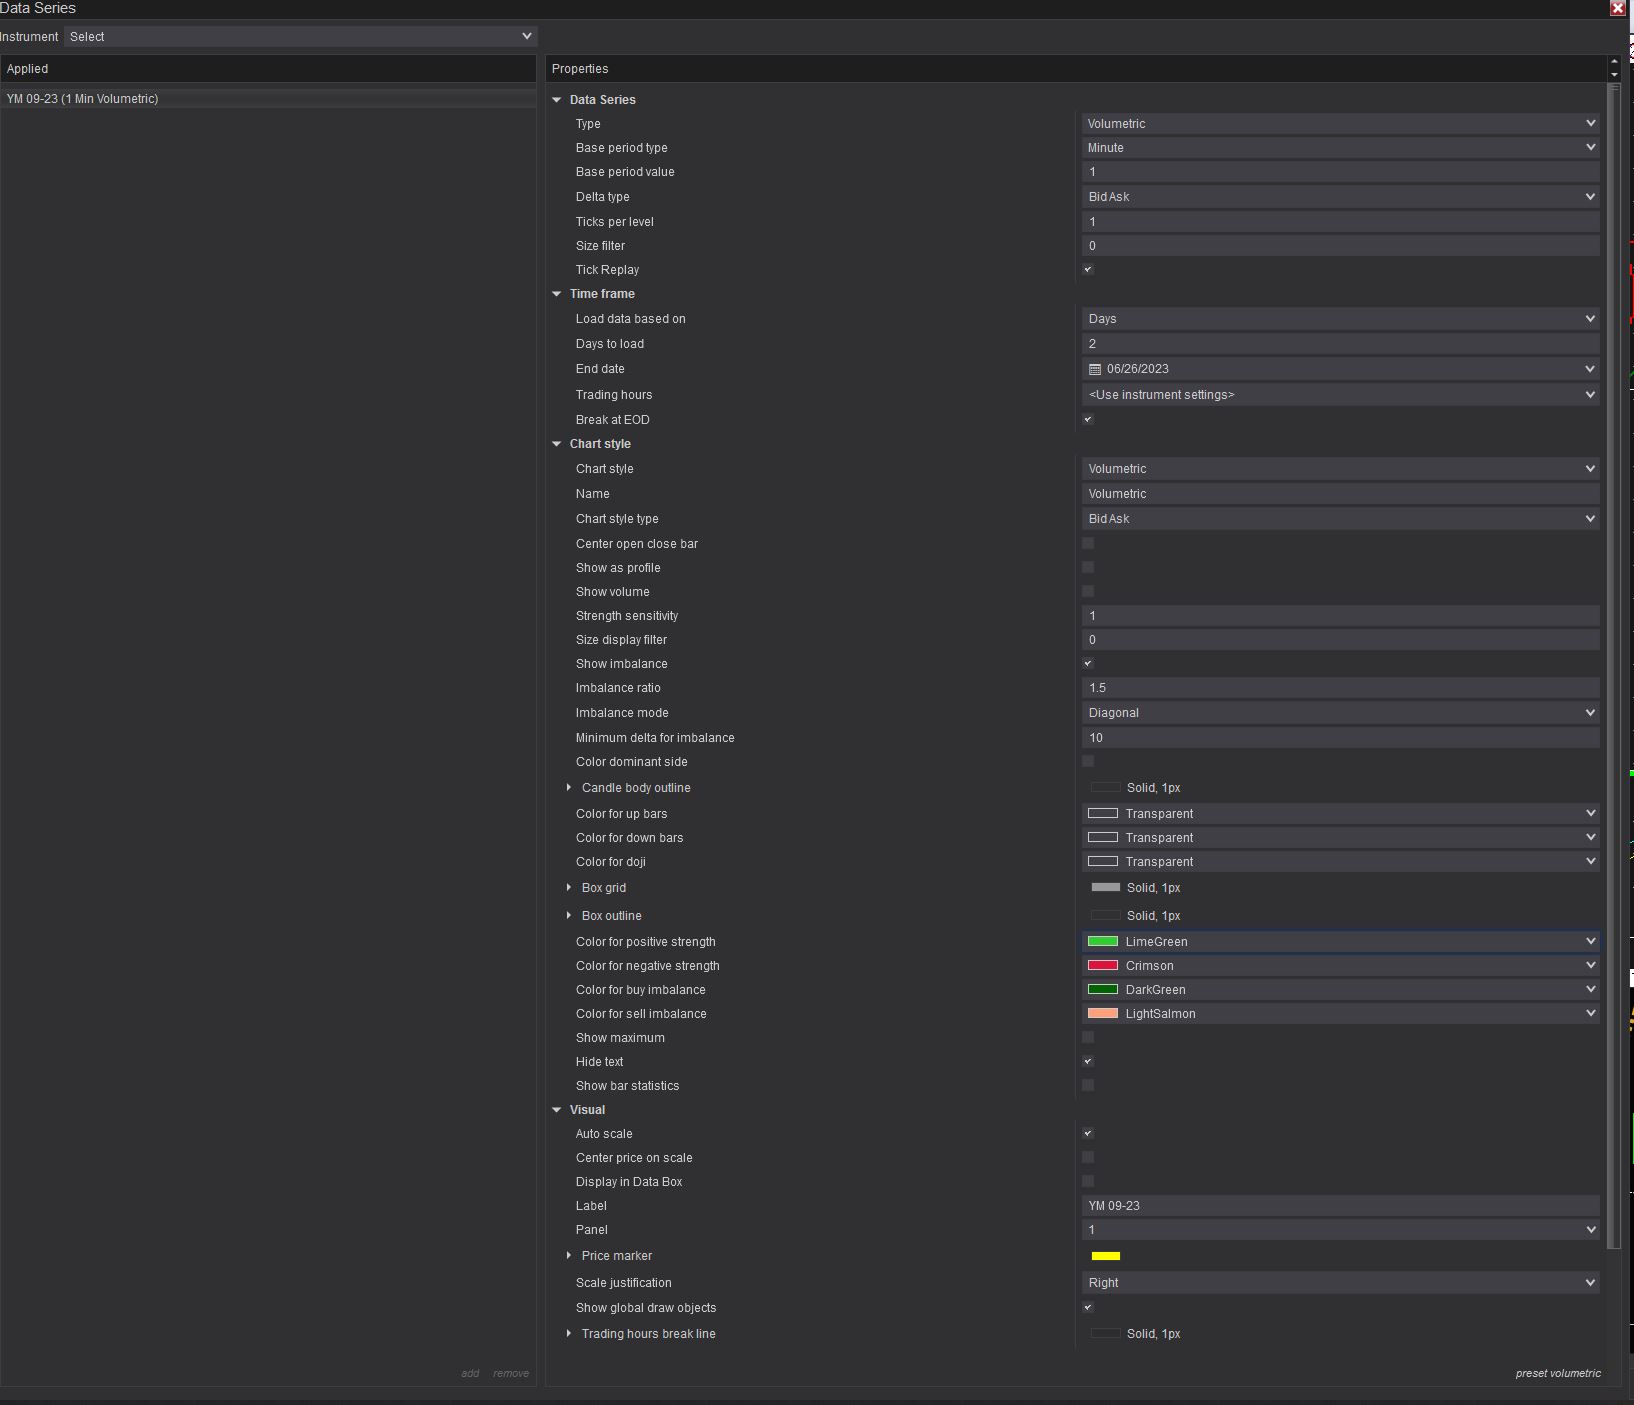Toggle the Show imbalance checkbox
The height and width of the screenshot is (1405, 1634).
click(x=1088, y=663)
